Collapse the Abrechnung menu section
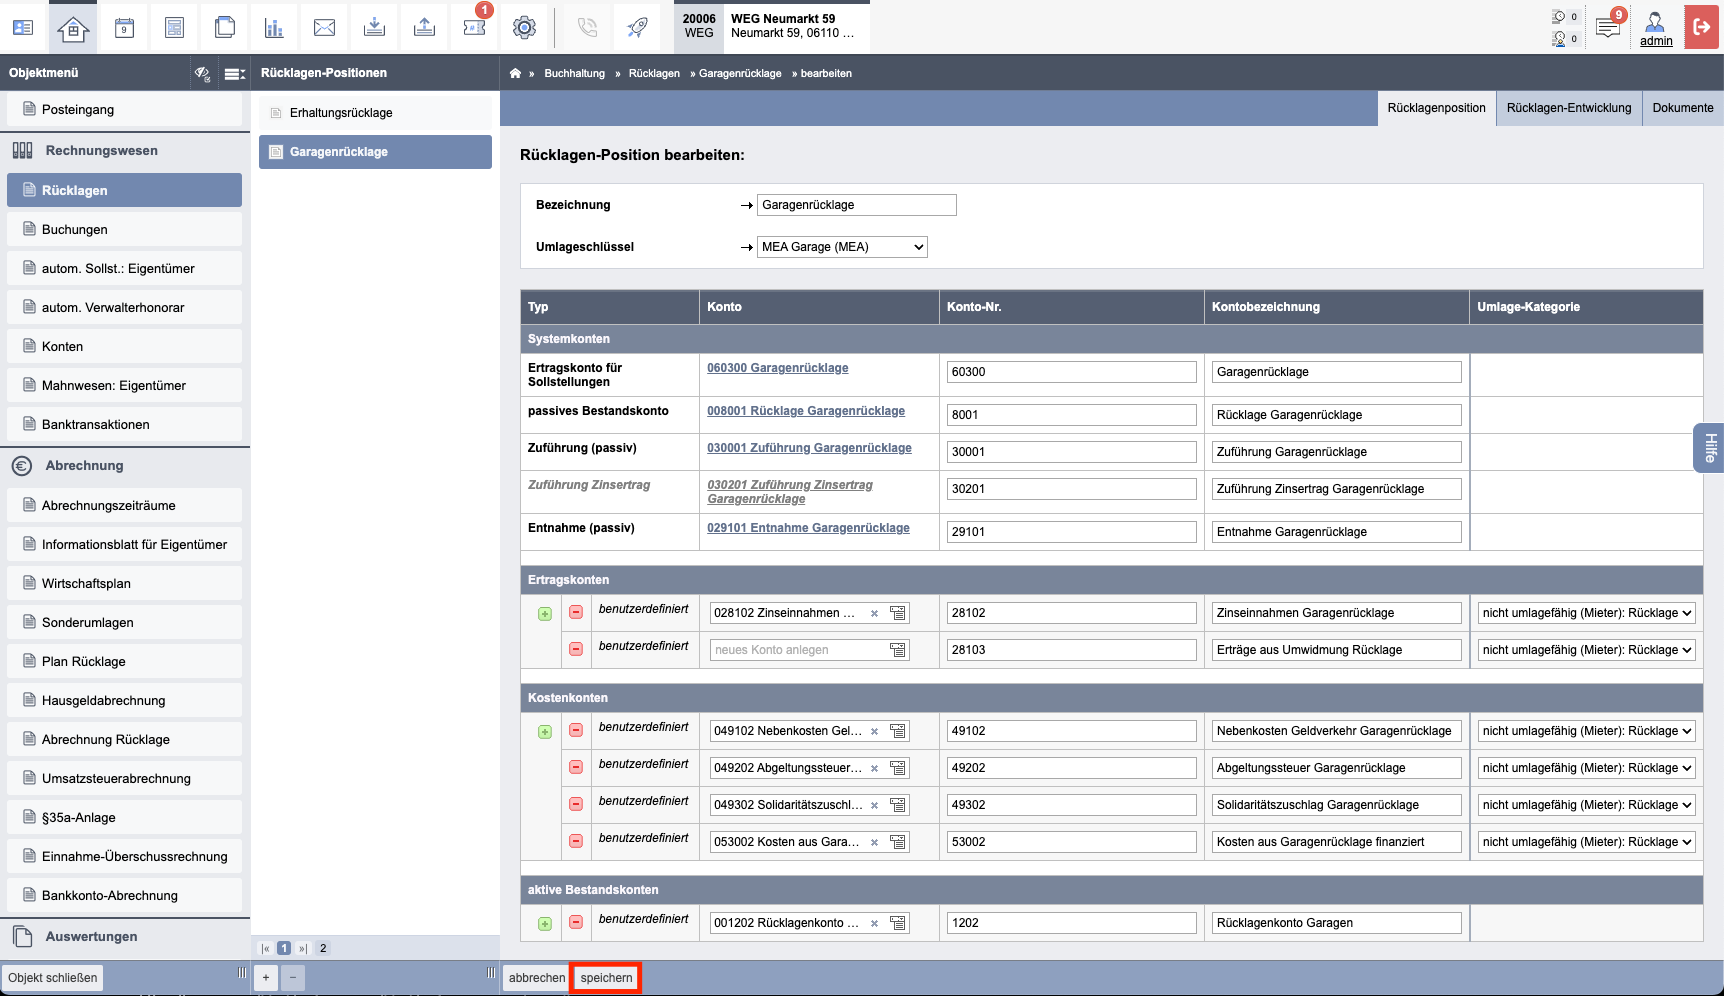The image size is (1724, 996). point(125,466)
